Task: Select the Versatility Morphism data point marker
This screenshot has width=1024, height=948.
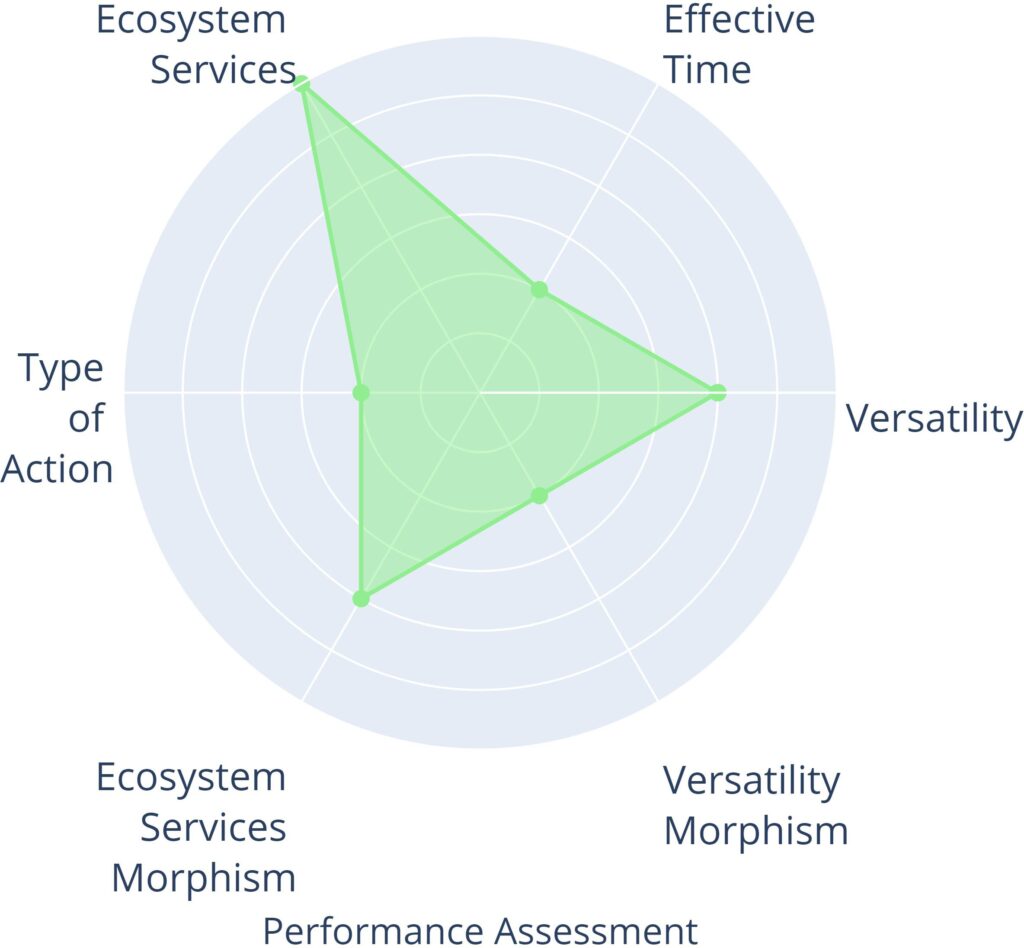Action: click(x=540, y=495)
